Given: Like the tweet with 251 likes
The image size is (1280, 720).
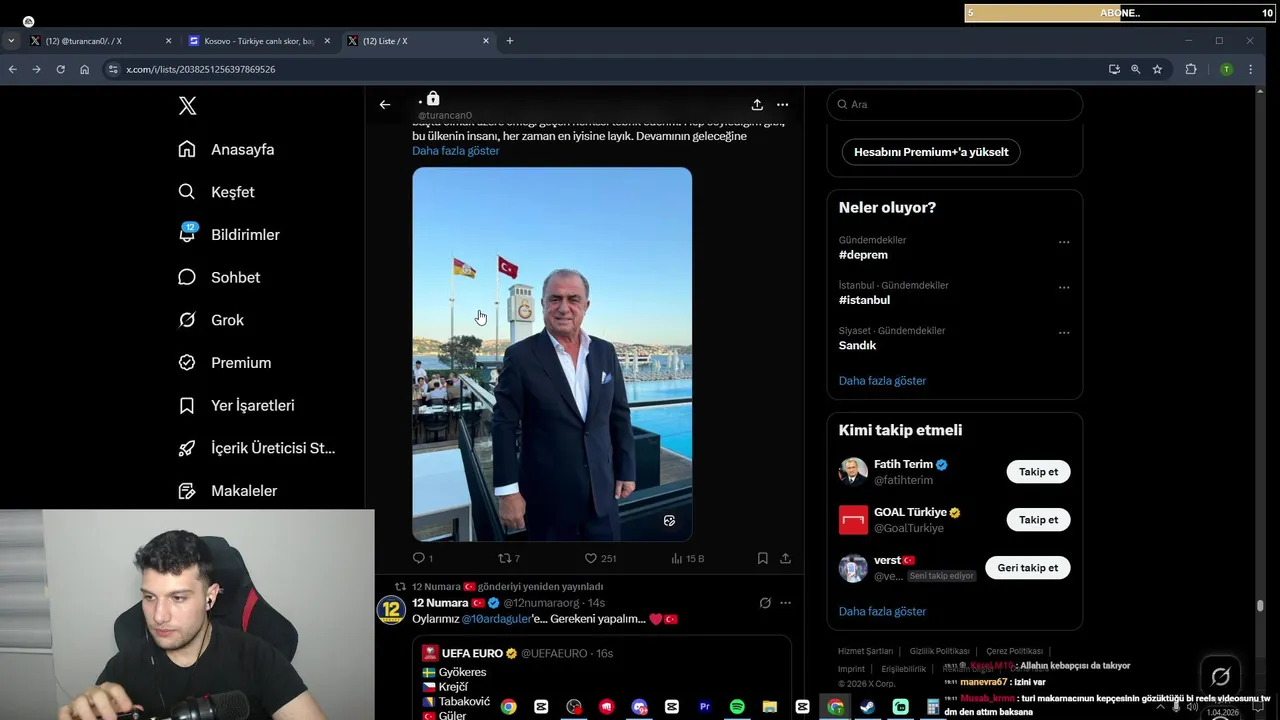Looking at the screenshot, I should point(600,558).
